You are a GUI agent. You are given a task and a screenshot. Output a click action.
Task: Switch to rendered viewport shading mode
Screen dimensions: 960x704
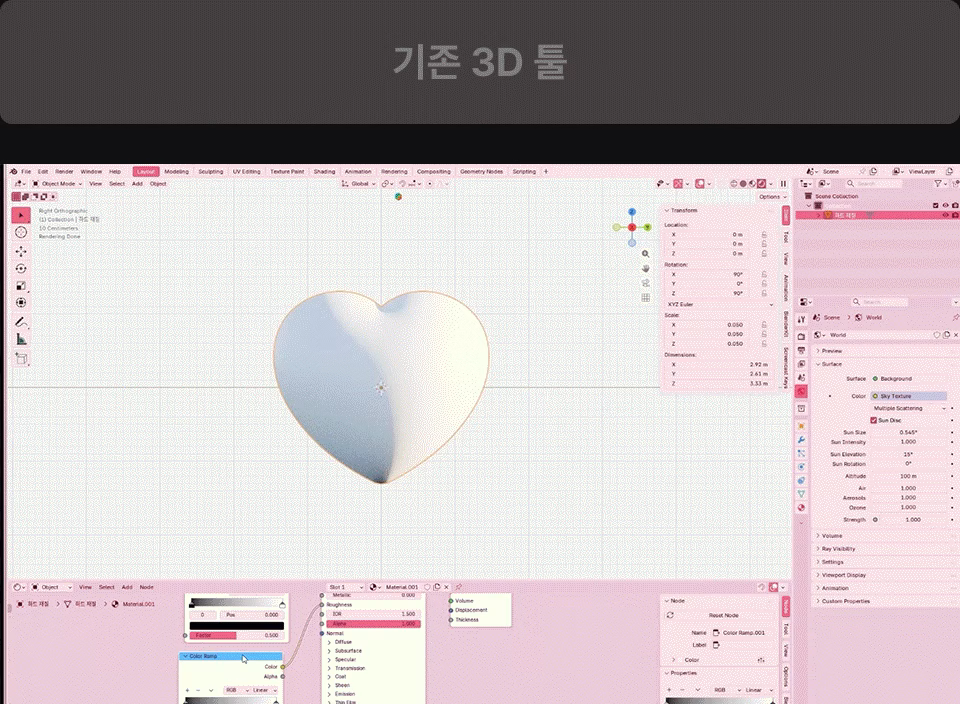coord(761,184)
